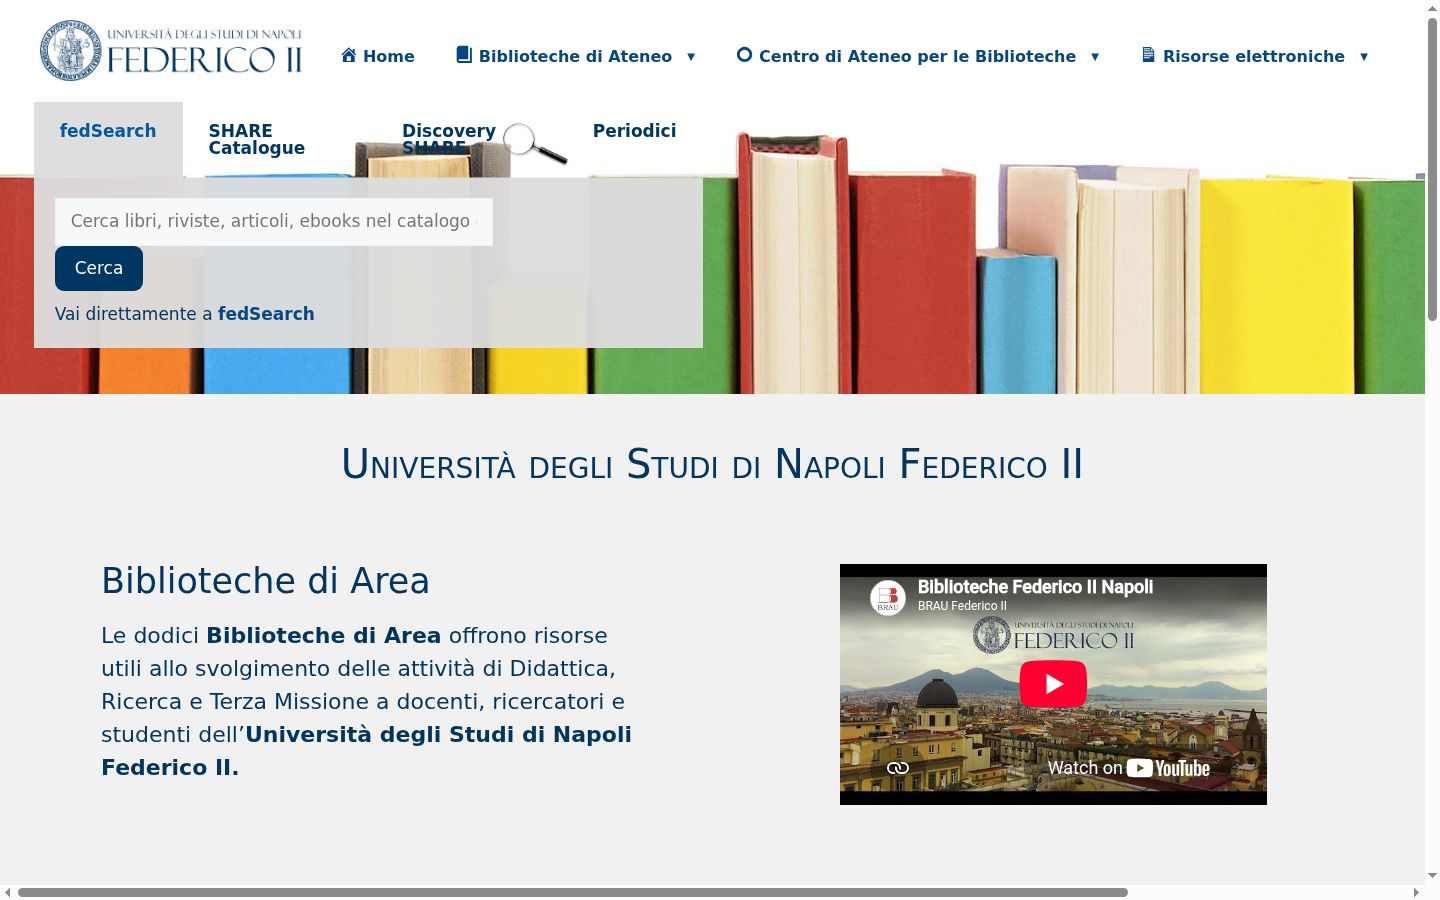
Task: Focus the catalogue search input field
Action: (x=274, y=221)
